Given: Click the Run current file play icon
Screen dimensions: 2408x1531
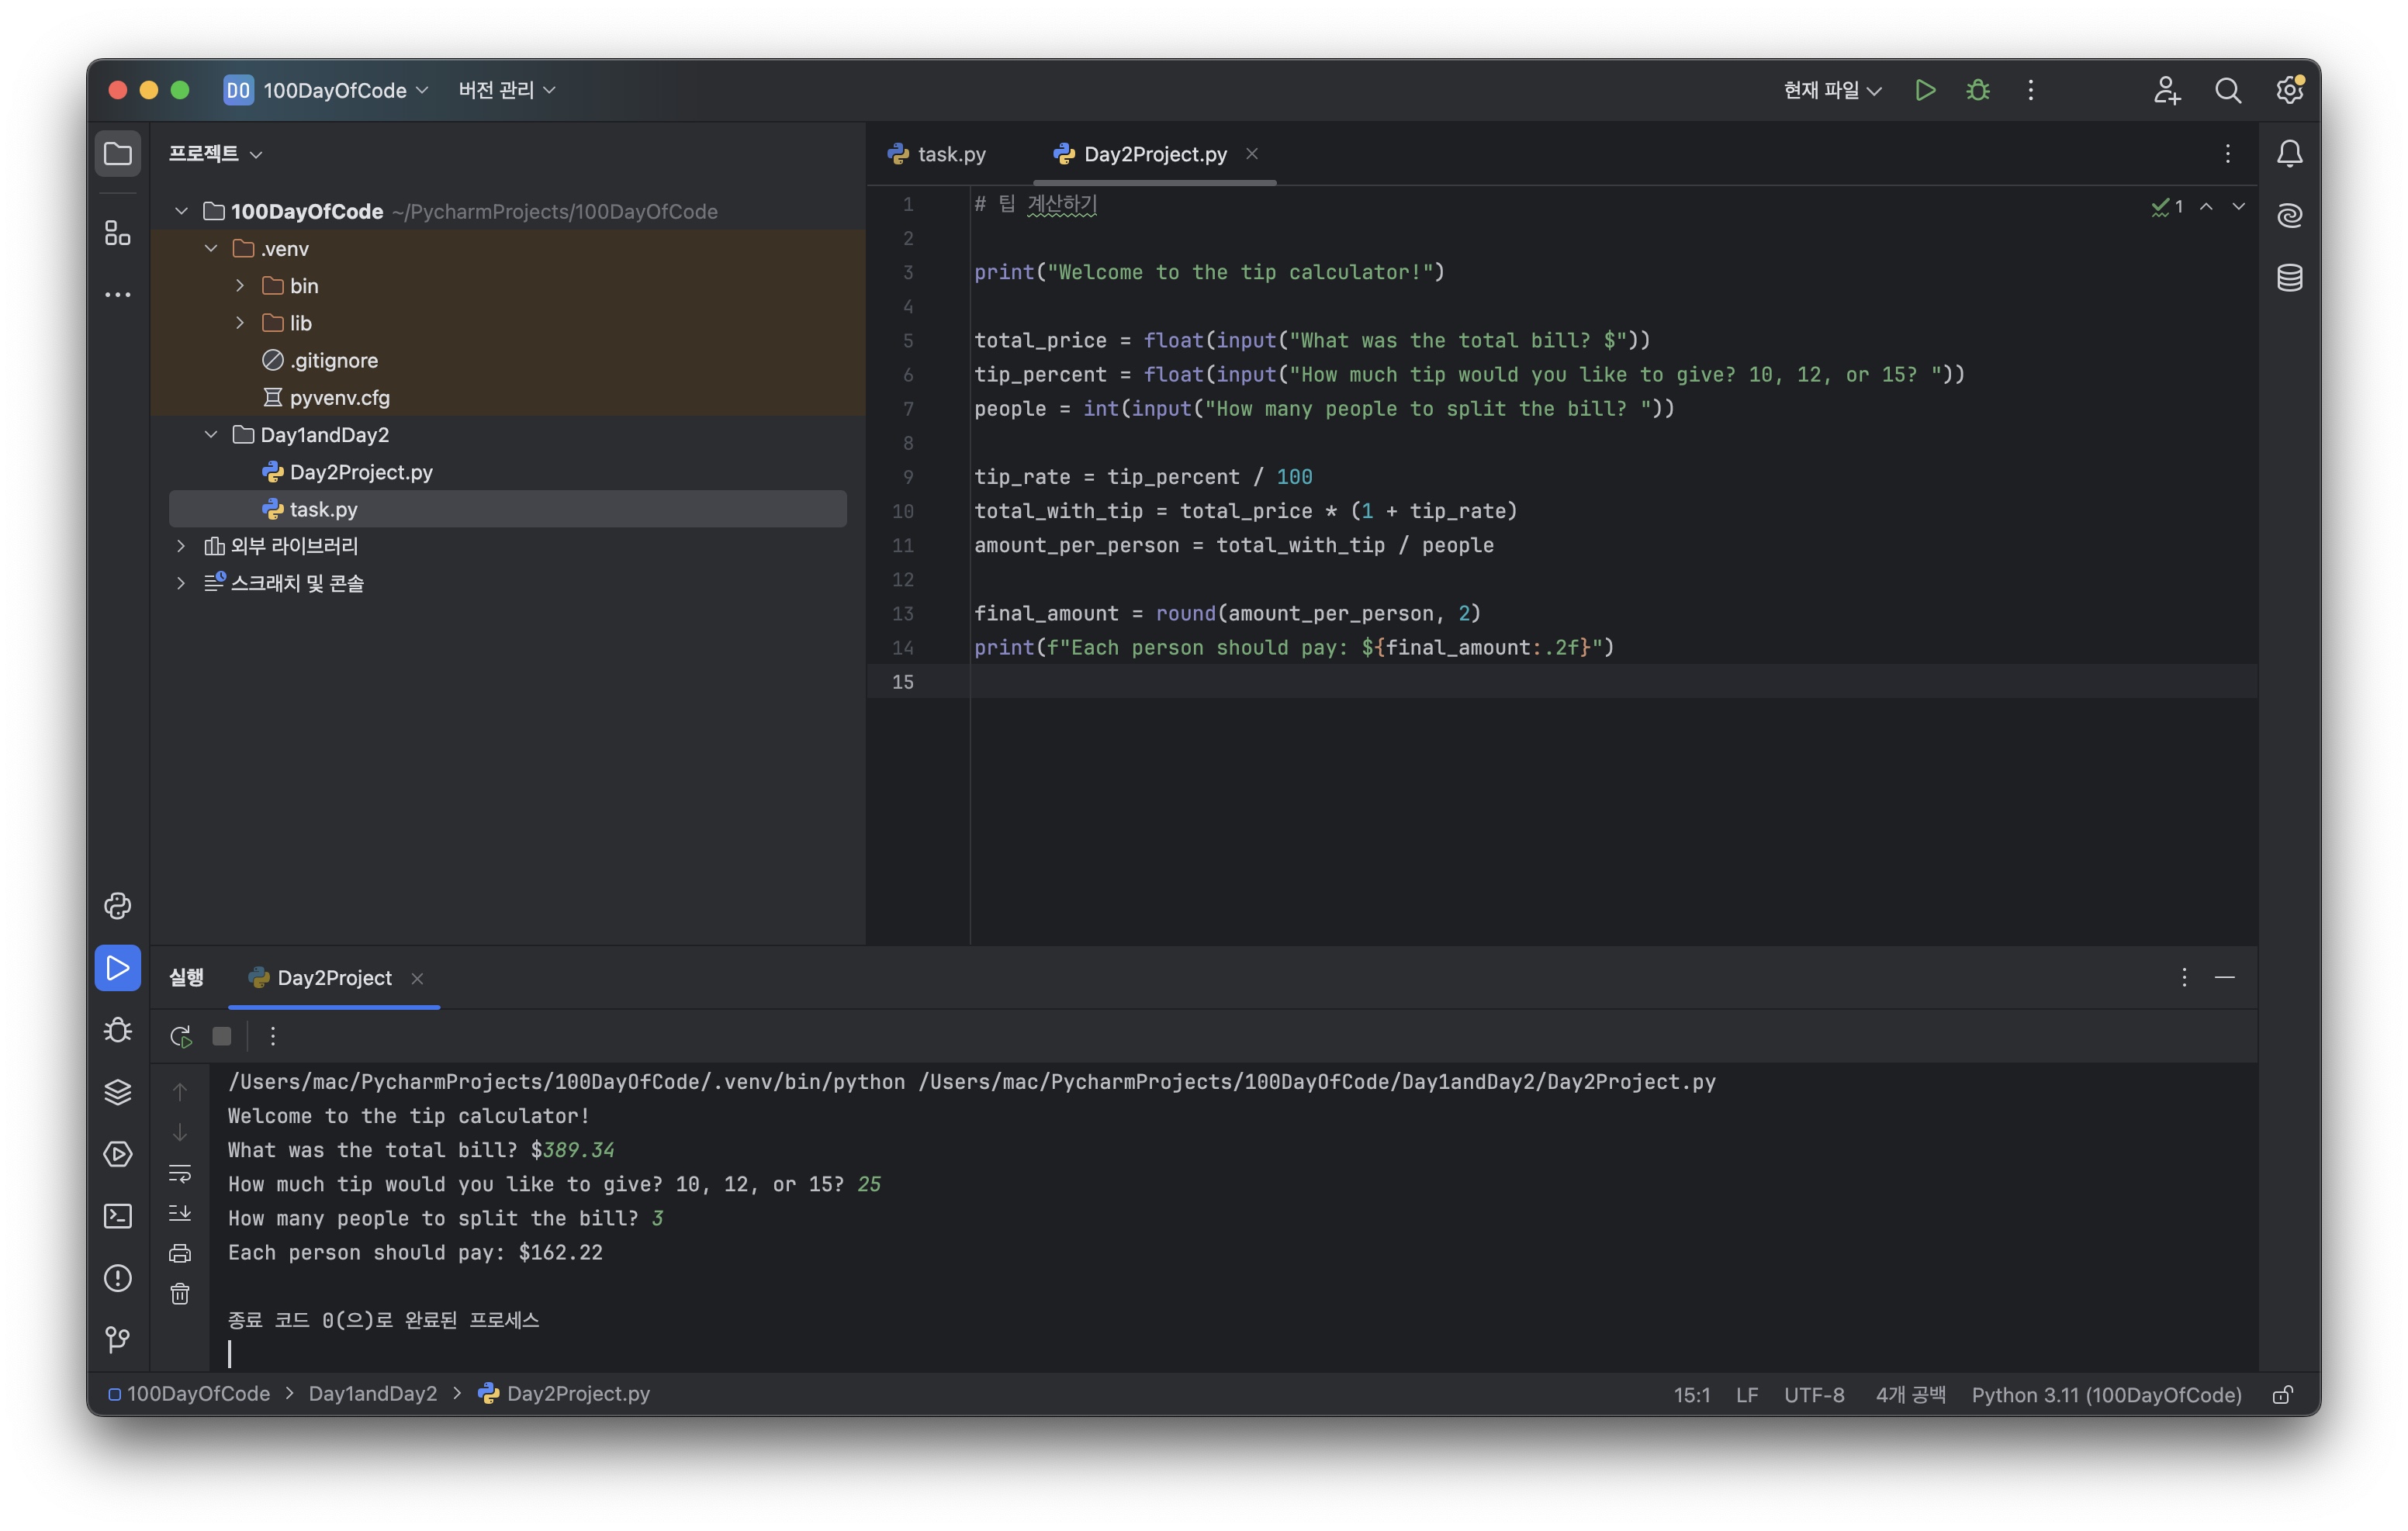Looking at the screenshot, I should [1924, 90].
